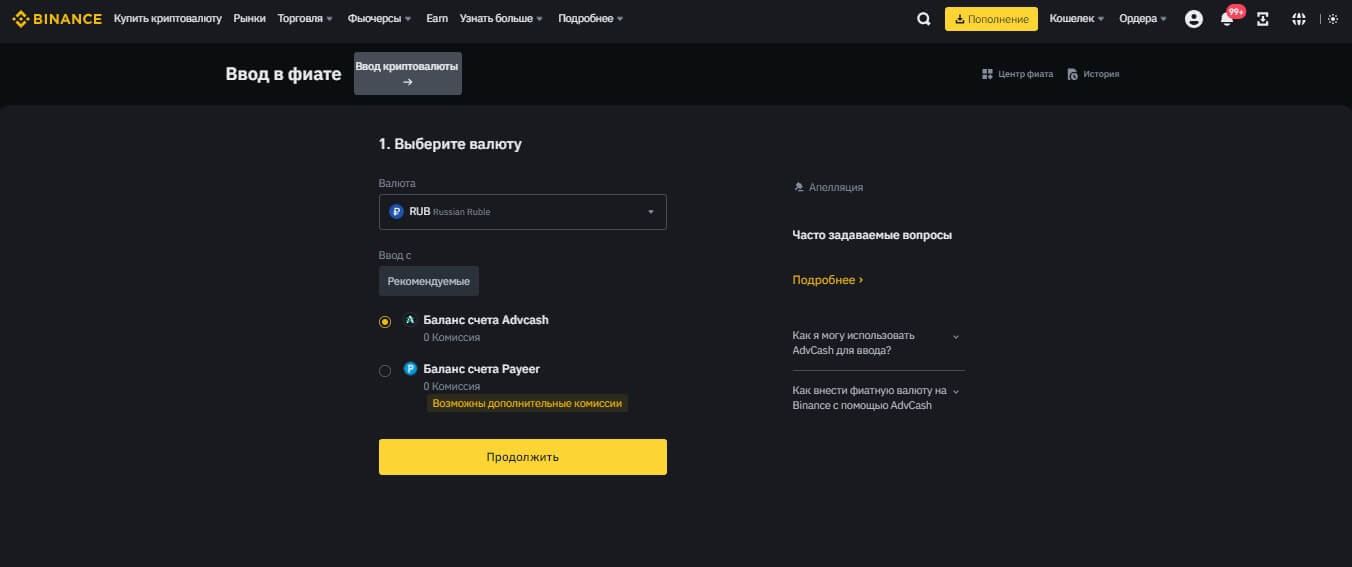Open the RUB currency dropdown
Screen dimensions: 1352x567
tap(522, 212)
